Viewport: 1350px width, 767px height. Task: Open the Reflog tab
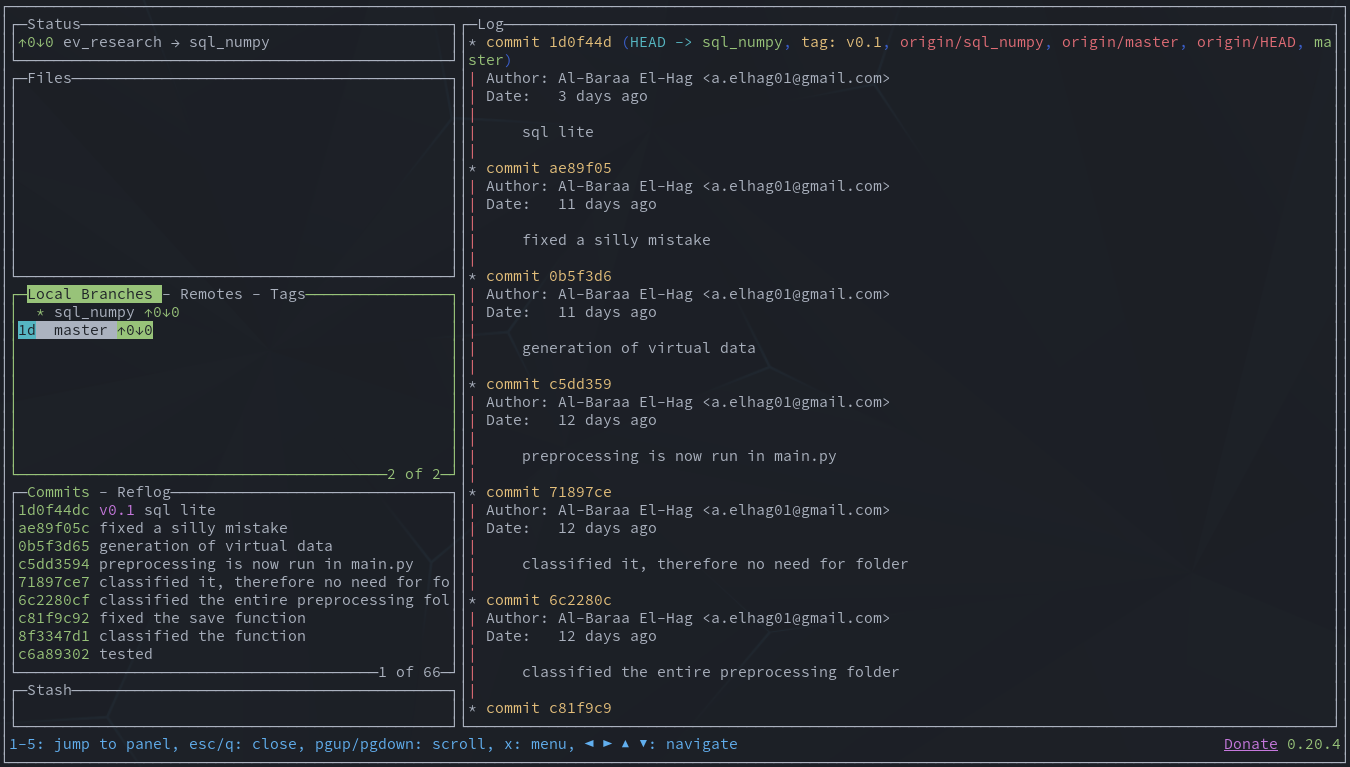coord(144,492)
